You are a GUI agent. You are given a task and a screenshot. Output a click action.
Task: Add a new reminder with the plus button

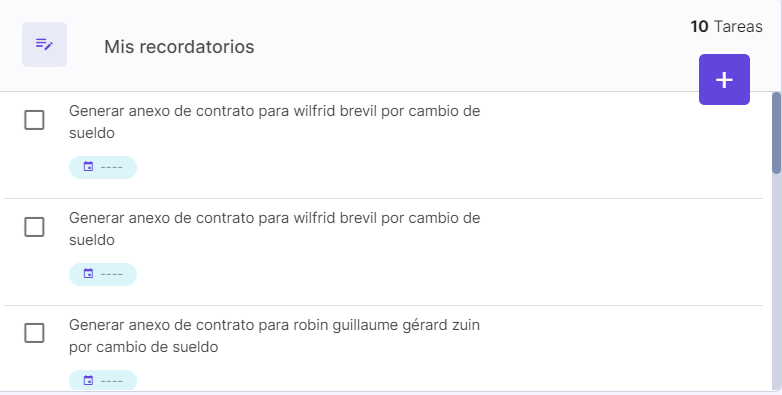click(x=724, y=80)
